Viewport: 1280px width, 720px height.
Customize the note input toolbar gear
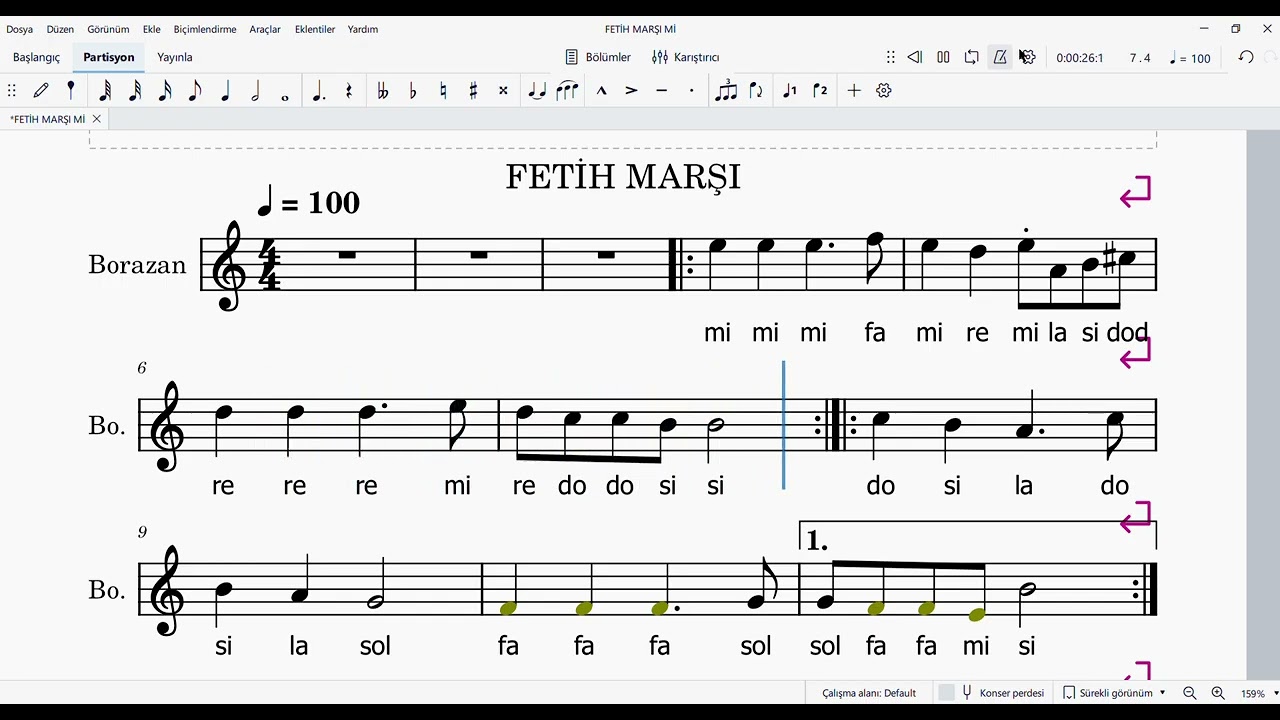click(x=884, y=91)
